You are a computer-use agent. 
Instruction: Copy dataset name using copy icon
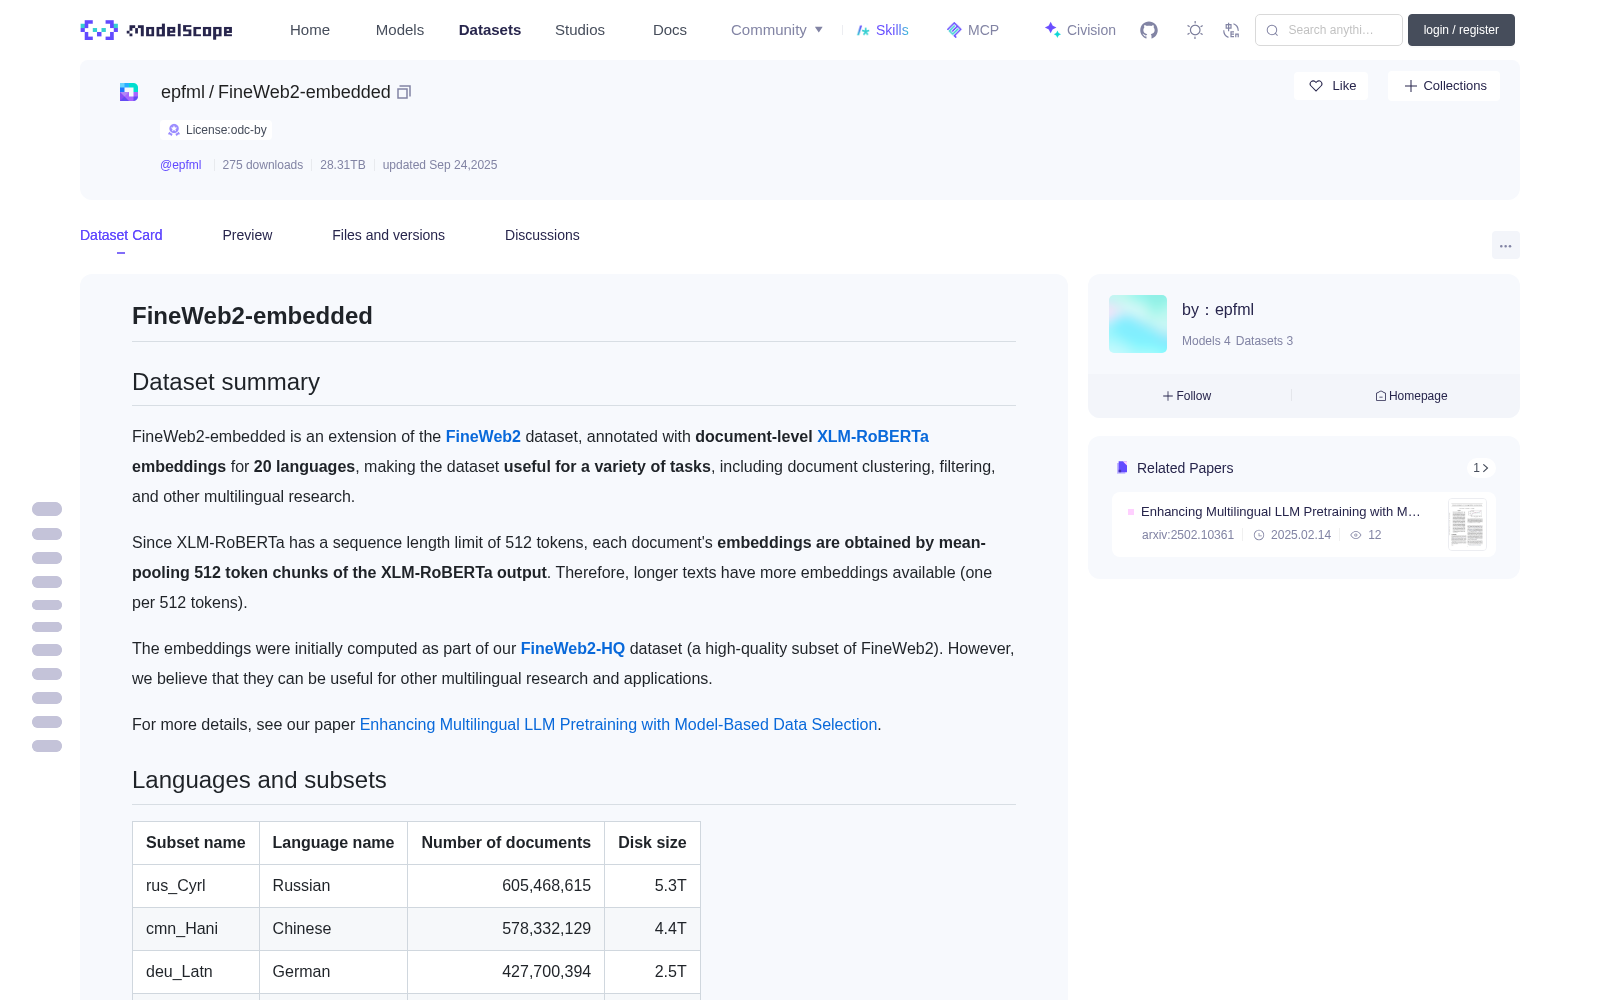coord(404,92)
